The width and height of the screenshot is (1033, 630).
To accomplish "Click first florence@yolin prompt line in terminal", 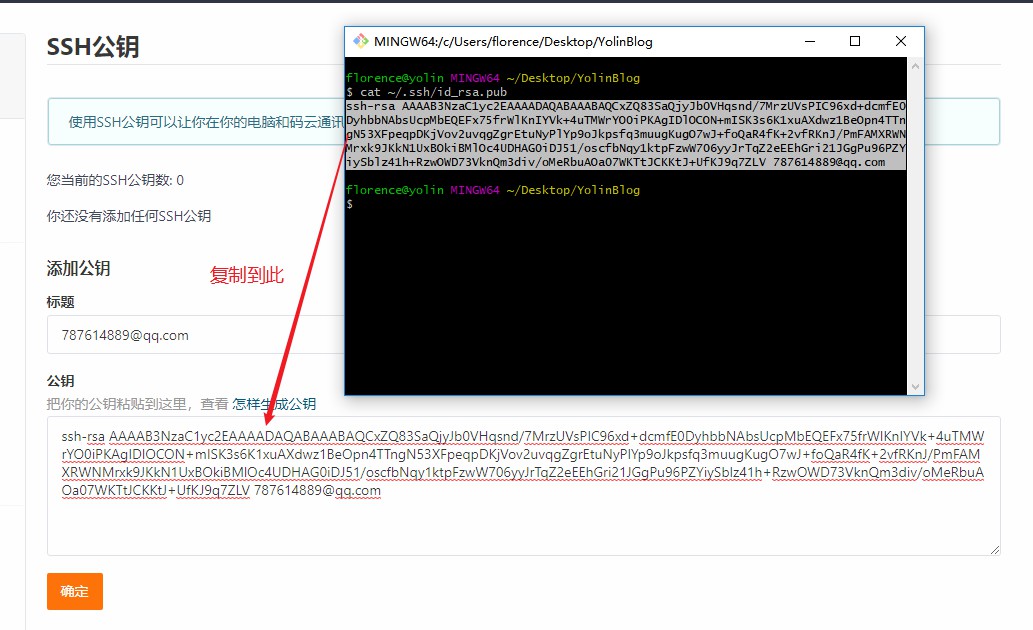I will pyautogui.click(x=493, y=78).
